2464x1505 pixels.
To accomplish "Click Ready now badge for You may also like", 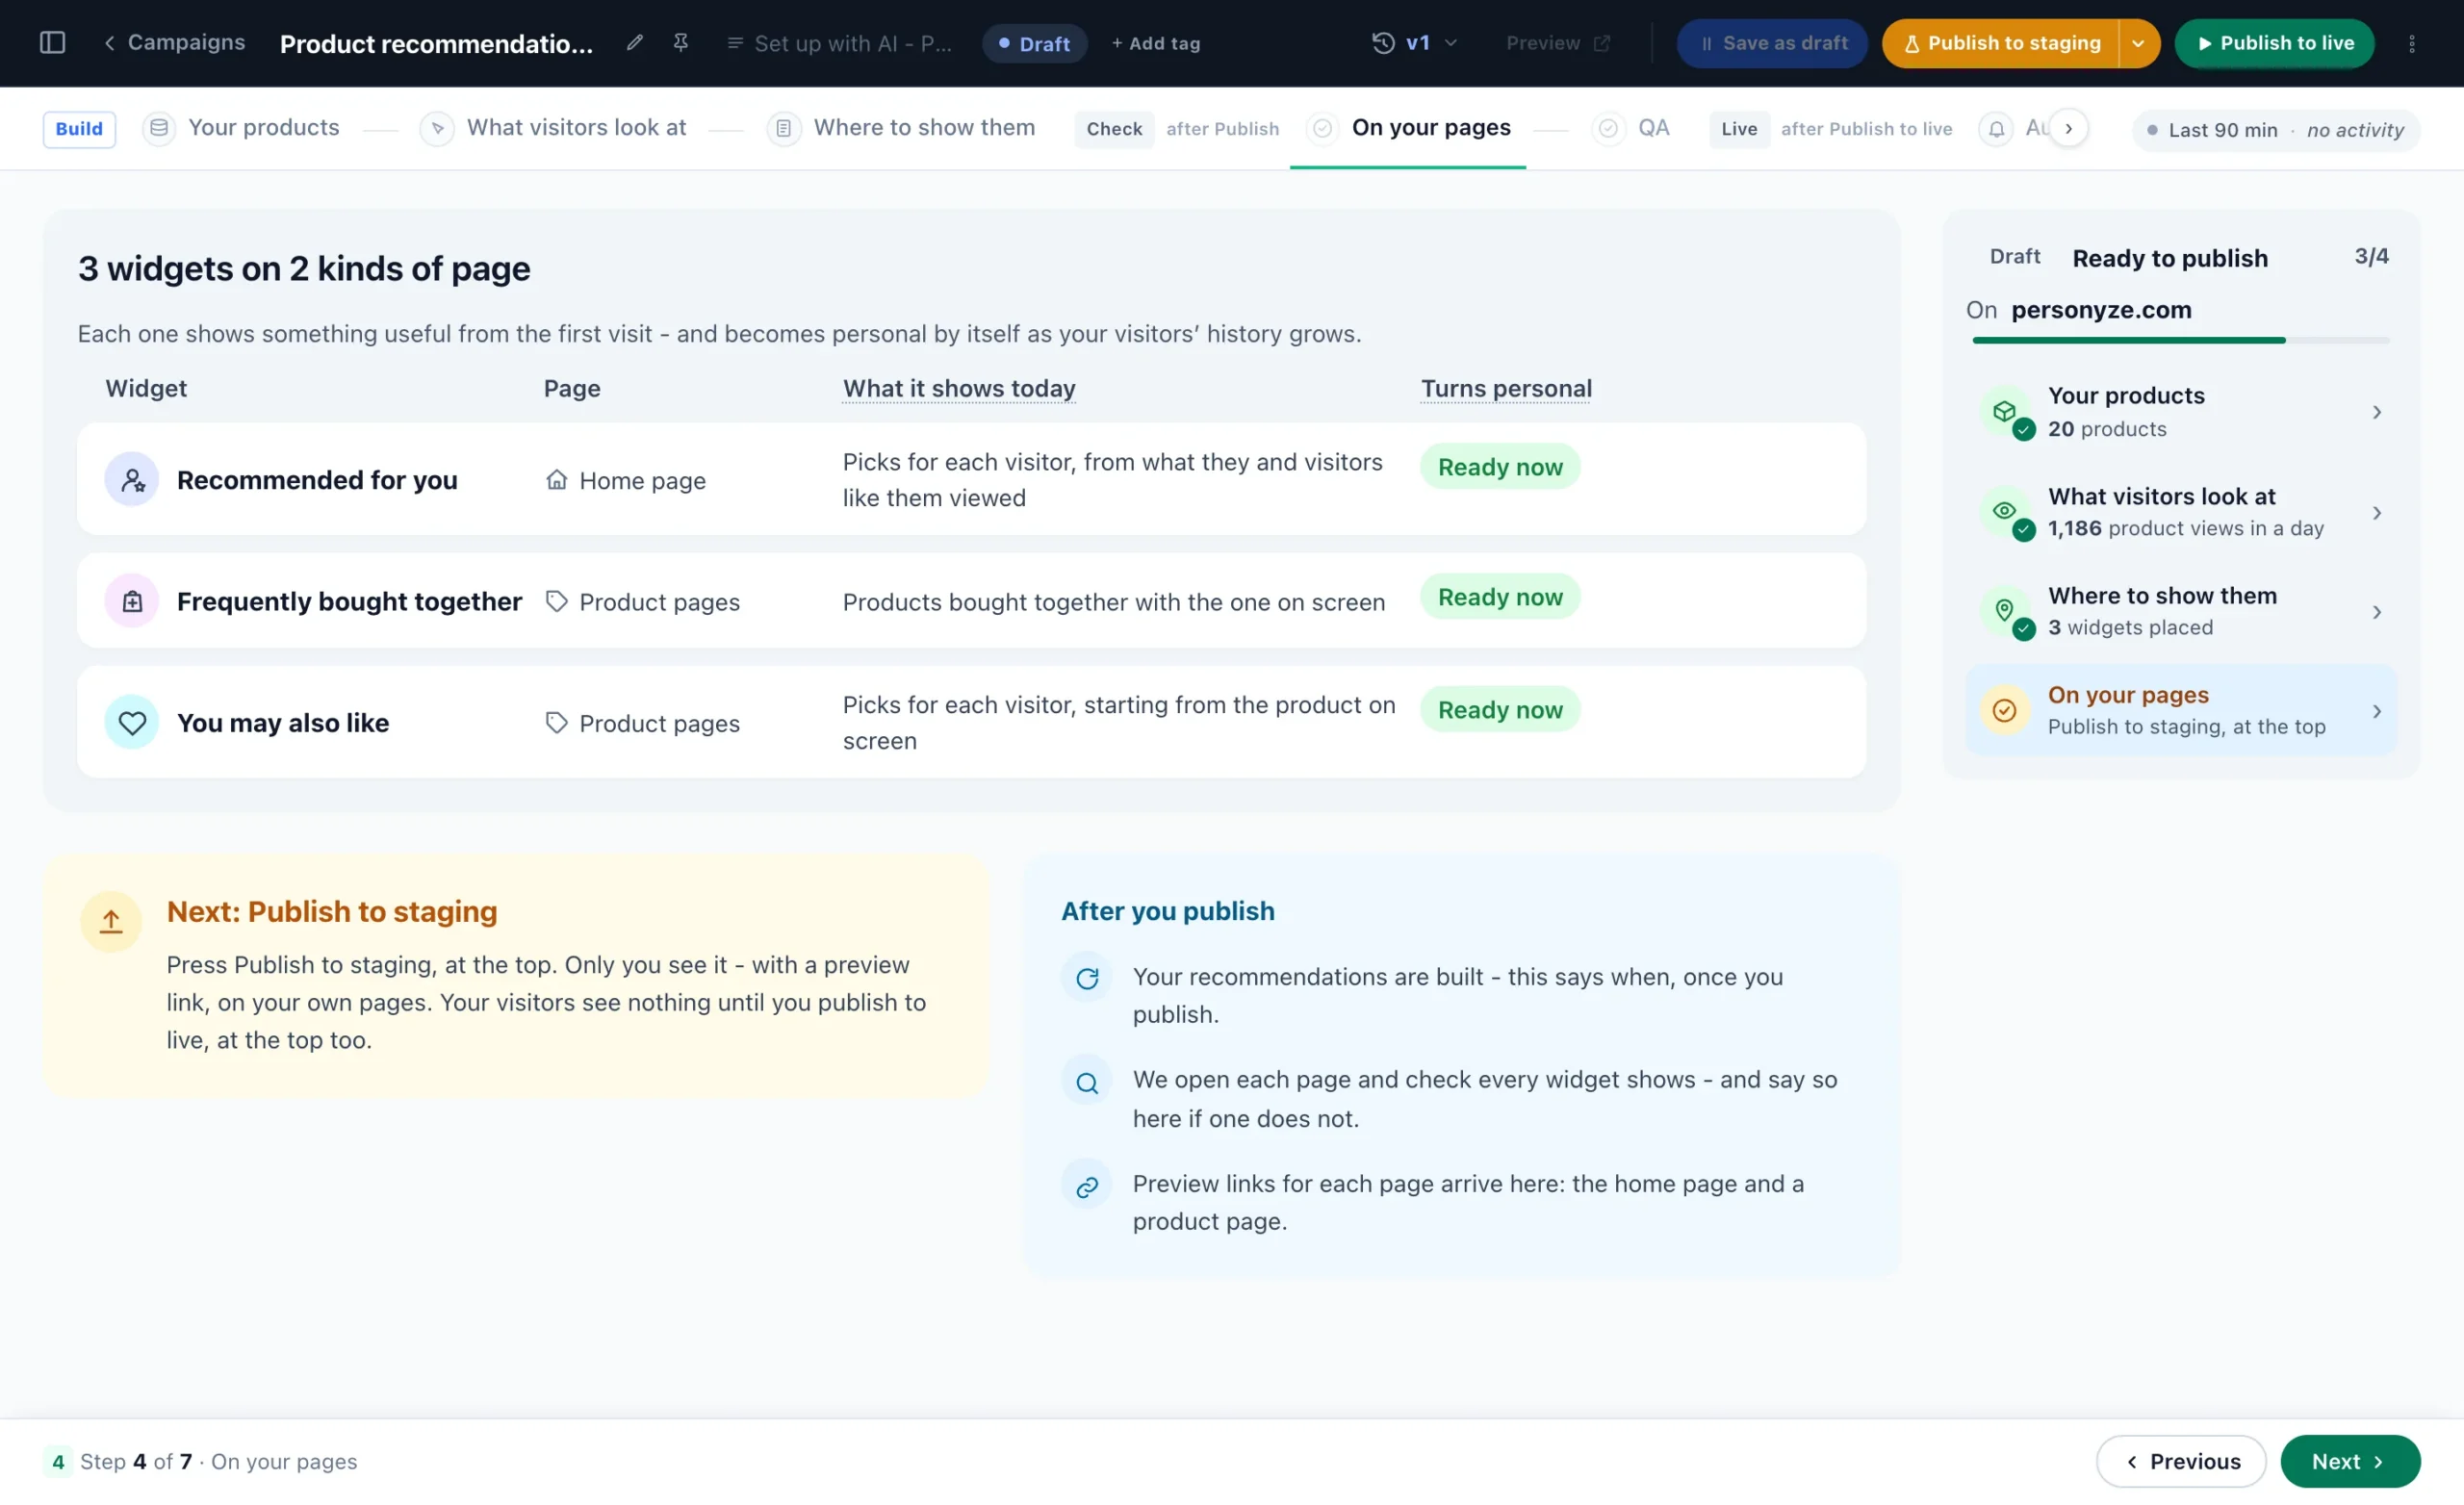I will 1500,710.
